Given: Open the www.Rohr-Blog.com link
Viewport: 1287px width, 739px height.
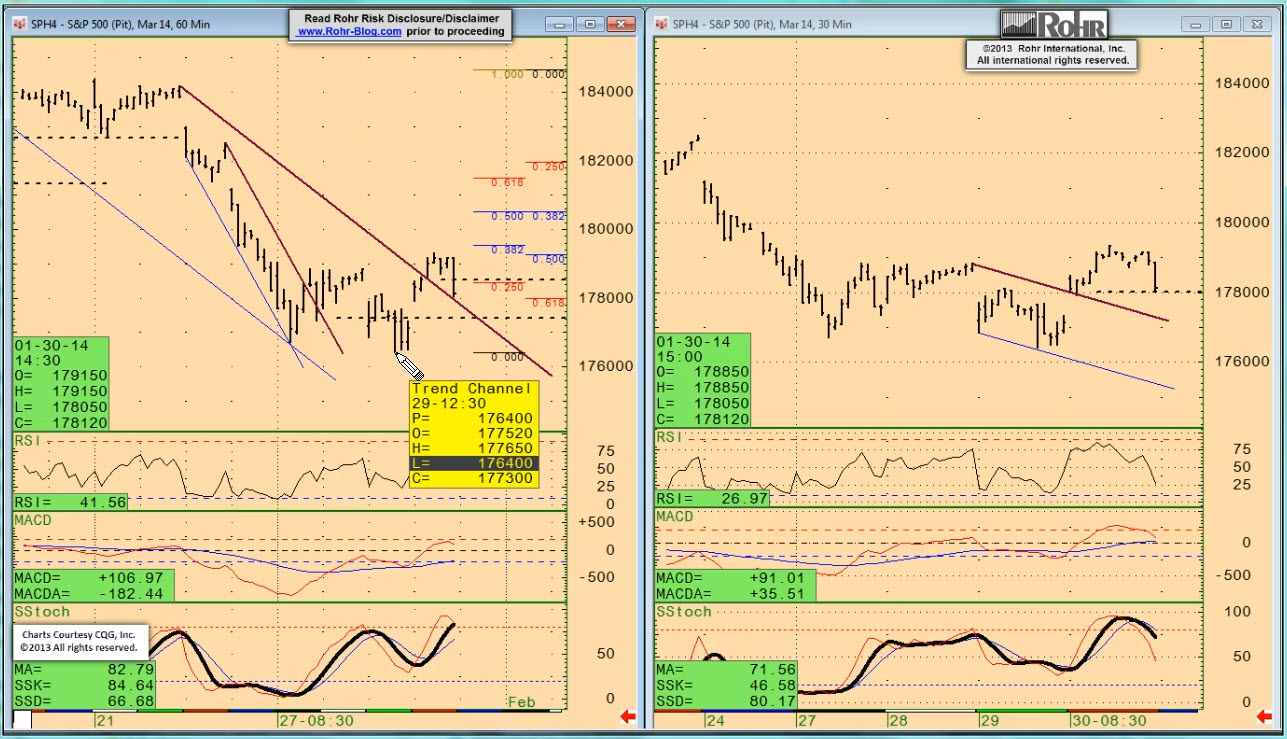Looking at the screenshot, I should [350, 32].
